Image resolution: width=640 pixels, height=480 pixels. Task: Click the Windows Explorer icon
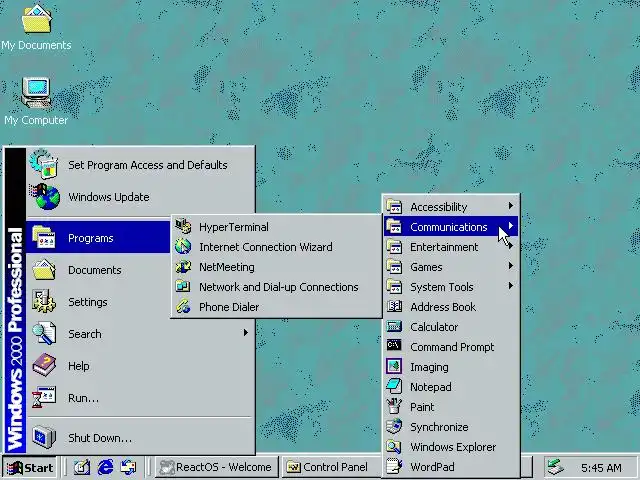394,446
